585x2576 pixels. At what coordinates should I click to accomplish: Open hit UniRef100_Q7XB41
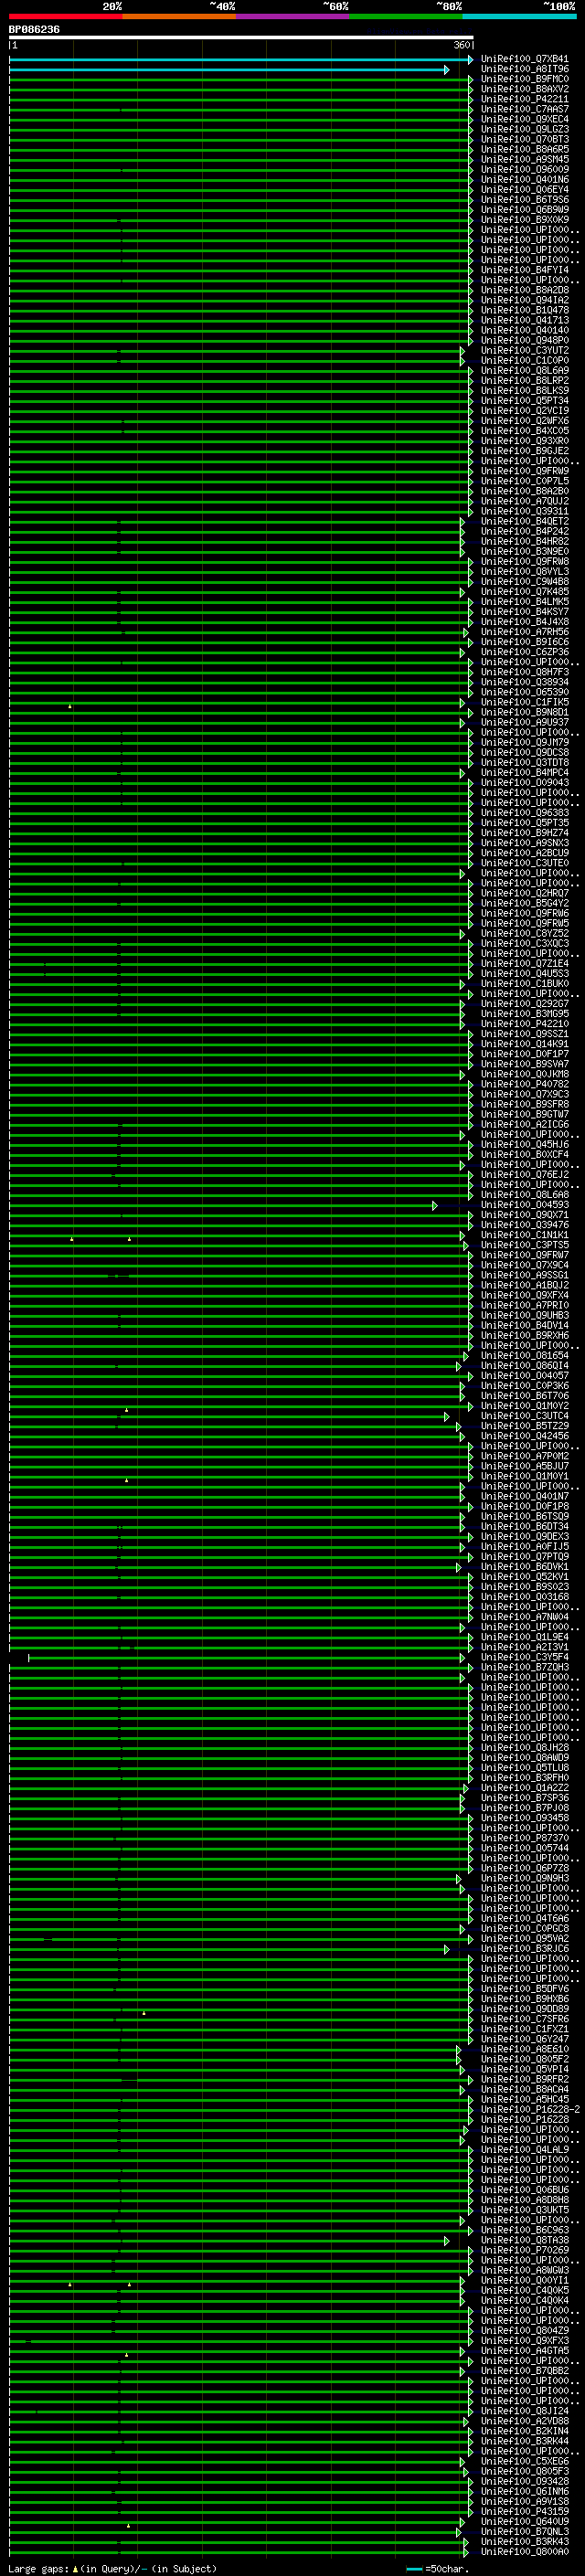click(x=525, y=59)
